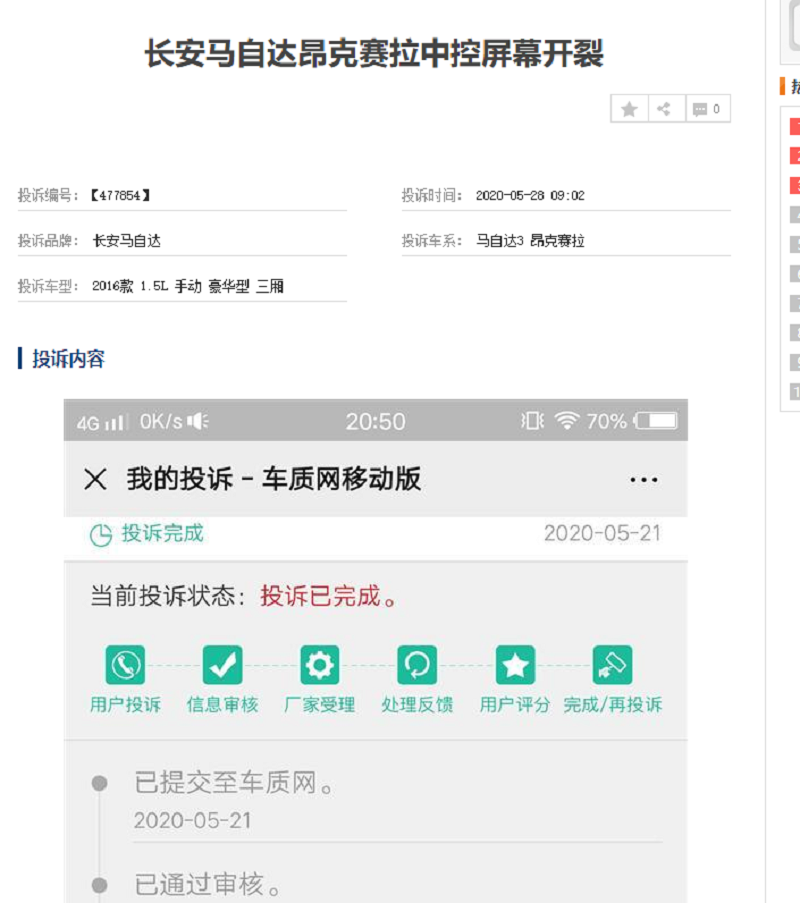Click the 用户投诉 phone icon
The image size is (800, 903).
(x=125, y=665)
